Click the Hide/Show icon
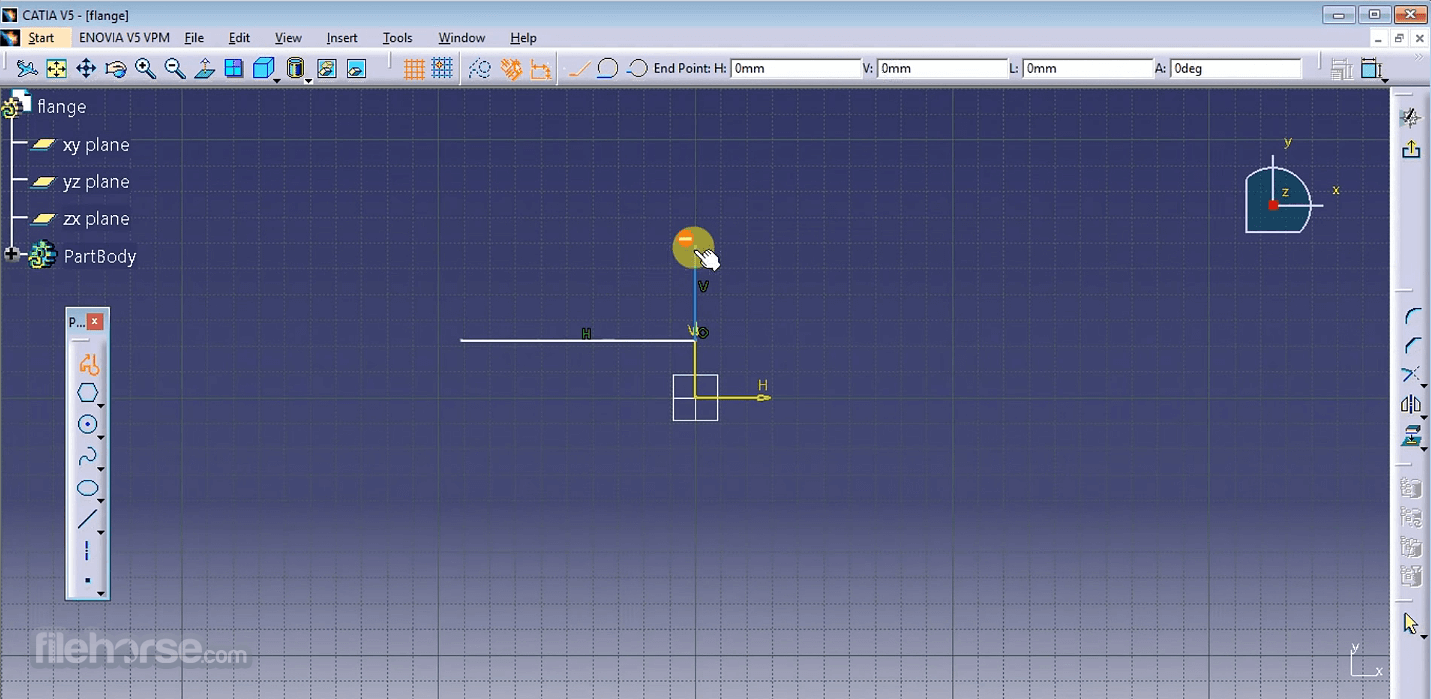Viewport: 1431px width, 699px height. (x=327, y=68)
